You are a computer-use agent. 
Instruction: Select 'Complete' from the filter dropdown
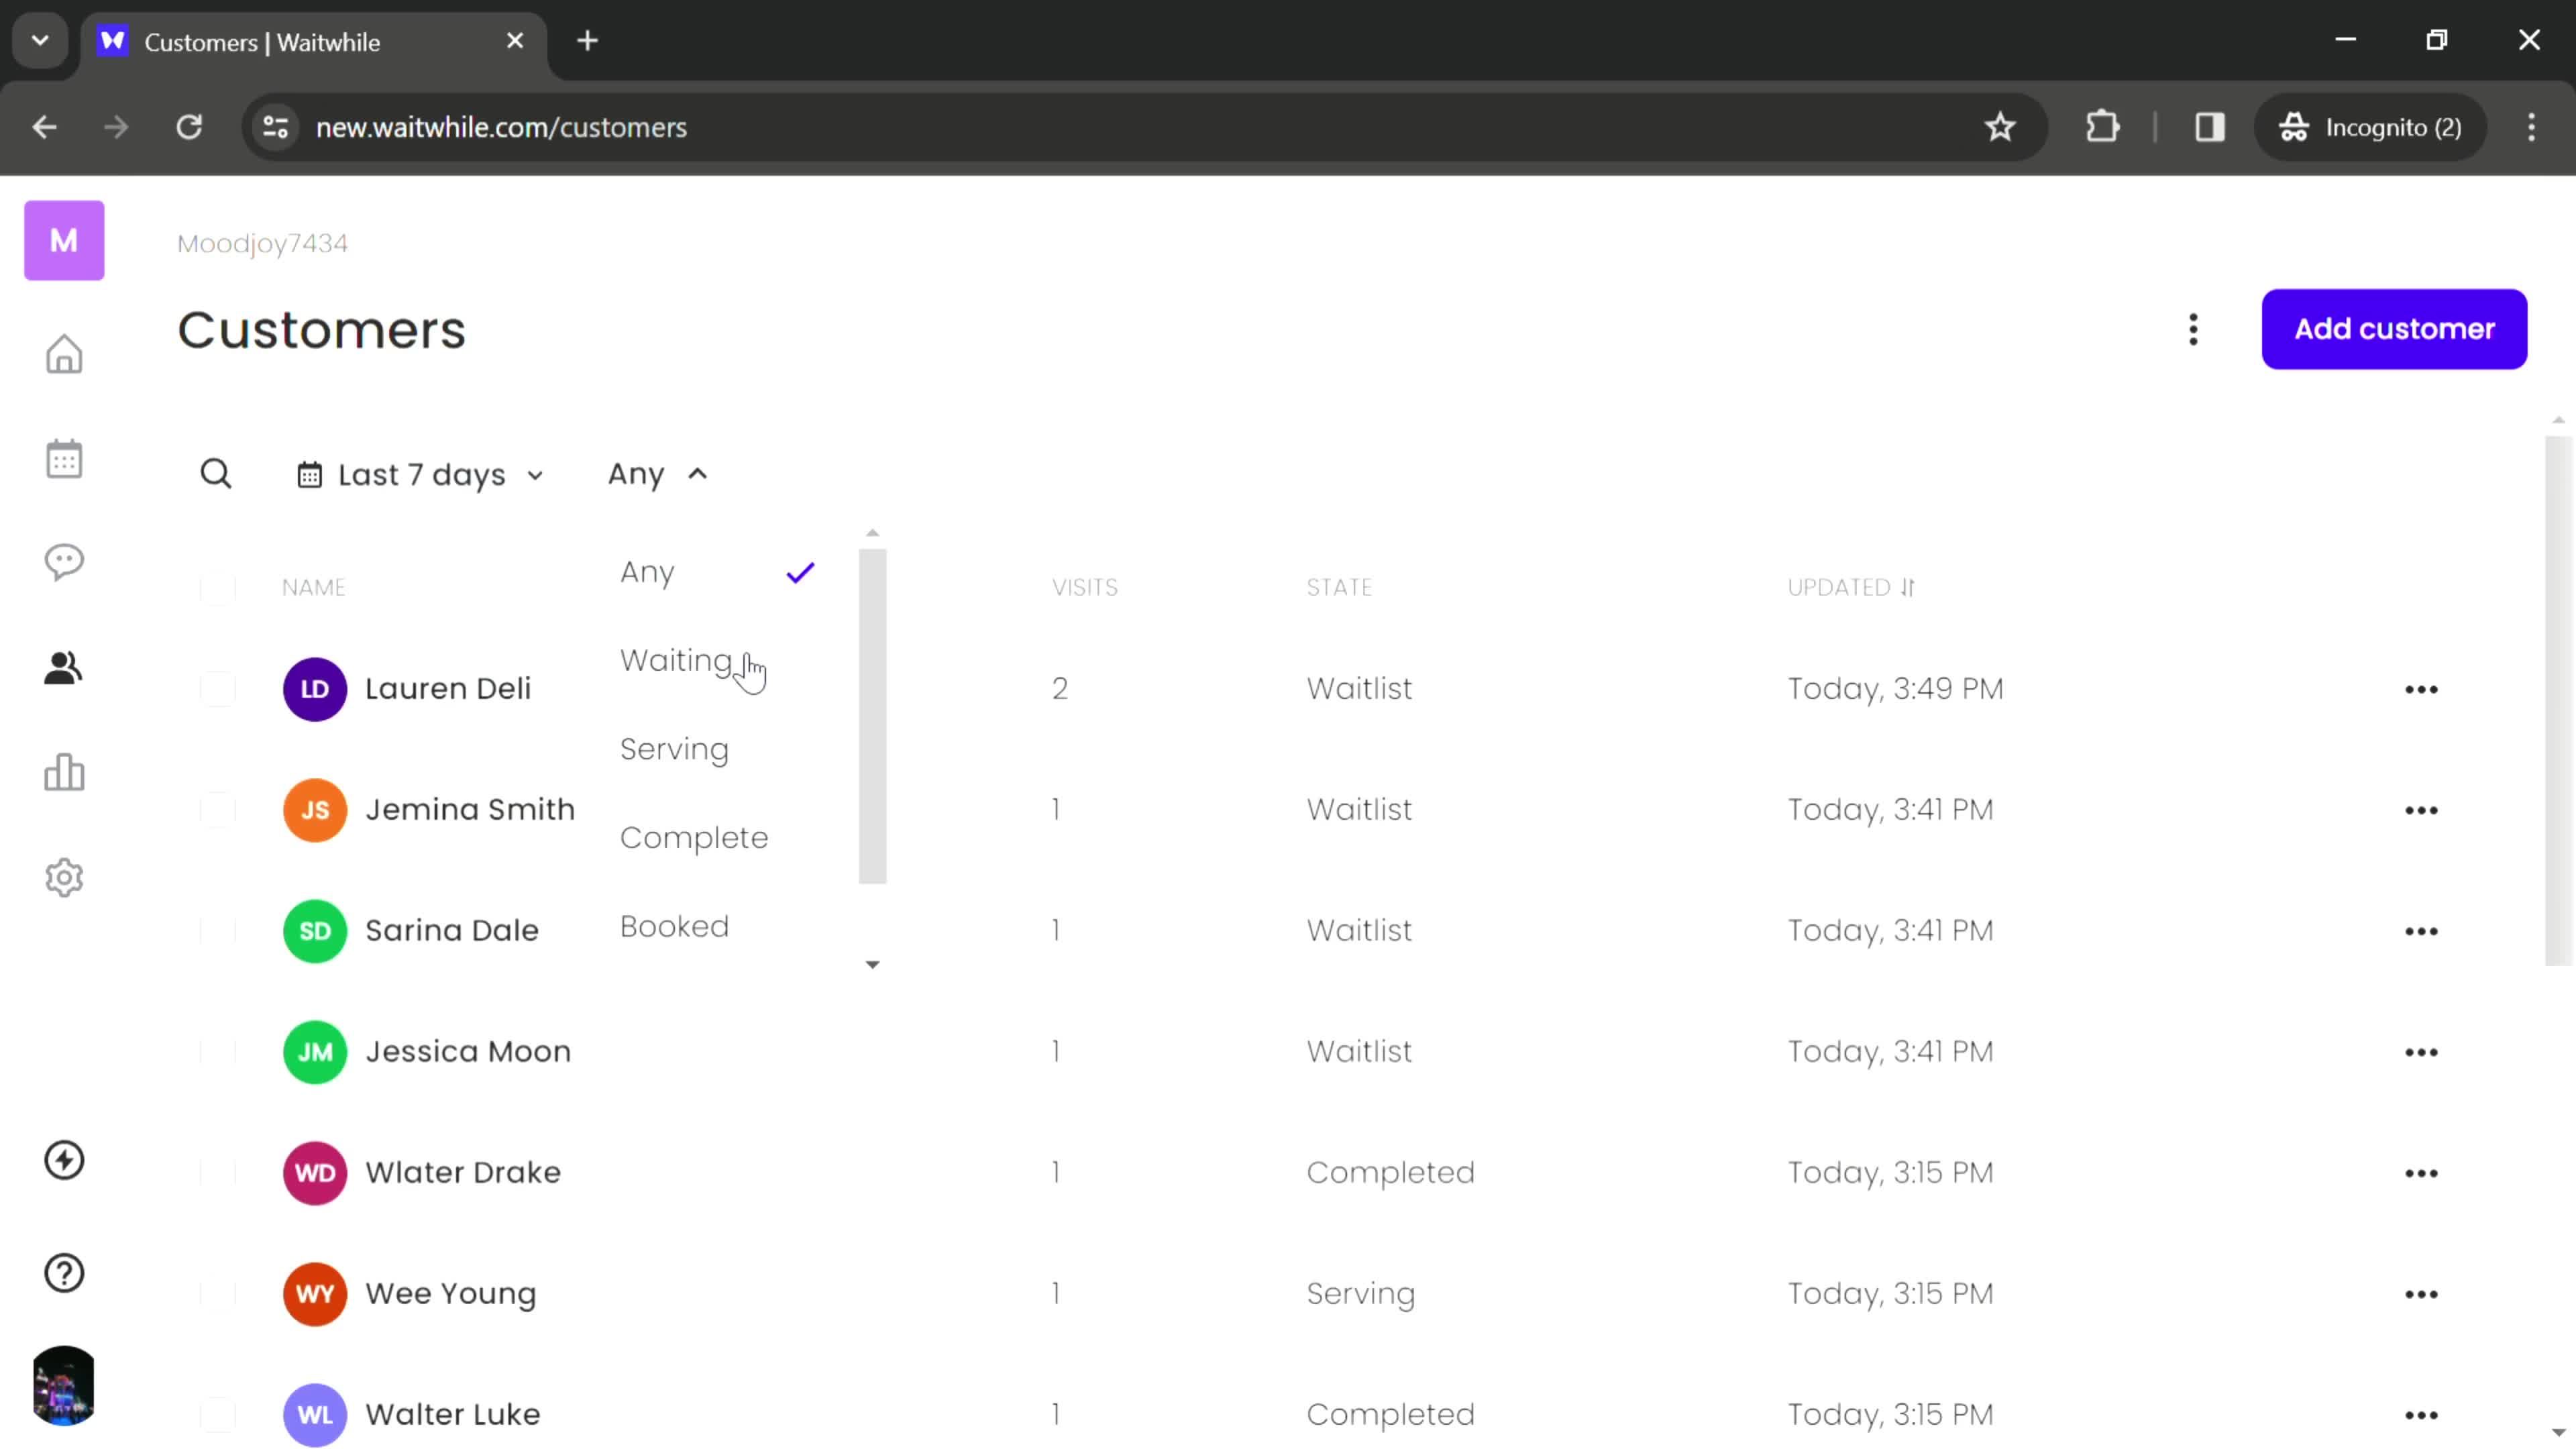point(694,837)
